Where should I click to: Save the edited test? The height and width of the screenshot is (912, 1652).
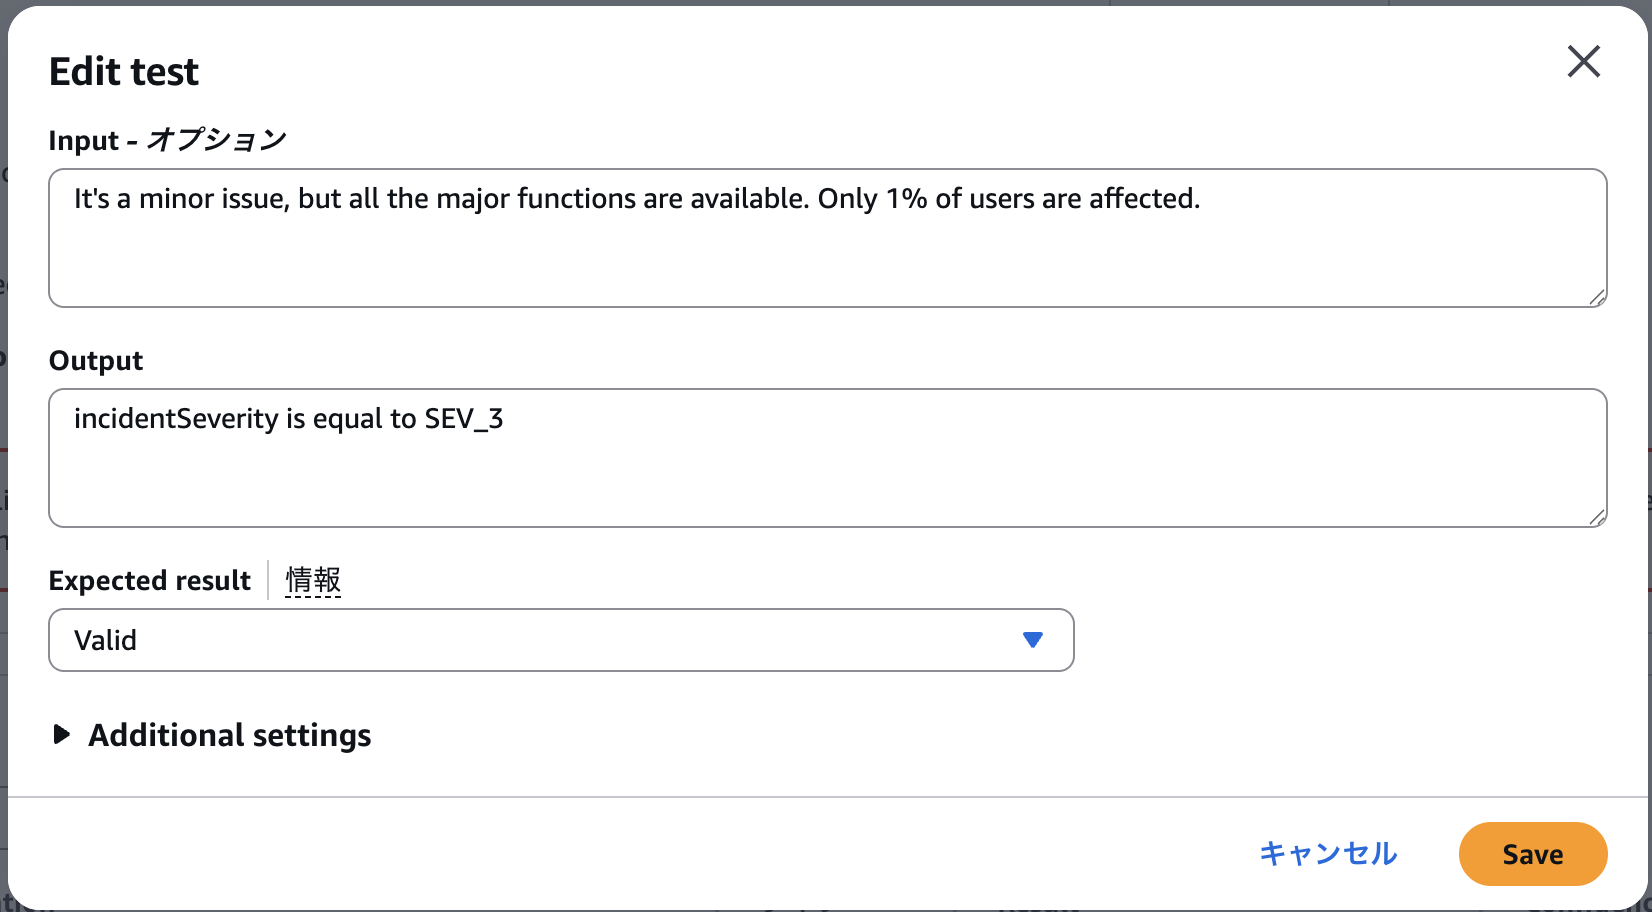coord(1532,854)
